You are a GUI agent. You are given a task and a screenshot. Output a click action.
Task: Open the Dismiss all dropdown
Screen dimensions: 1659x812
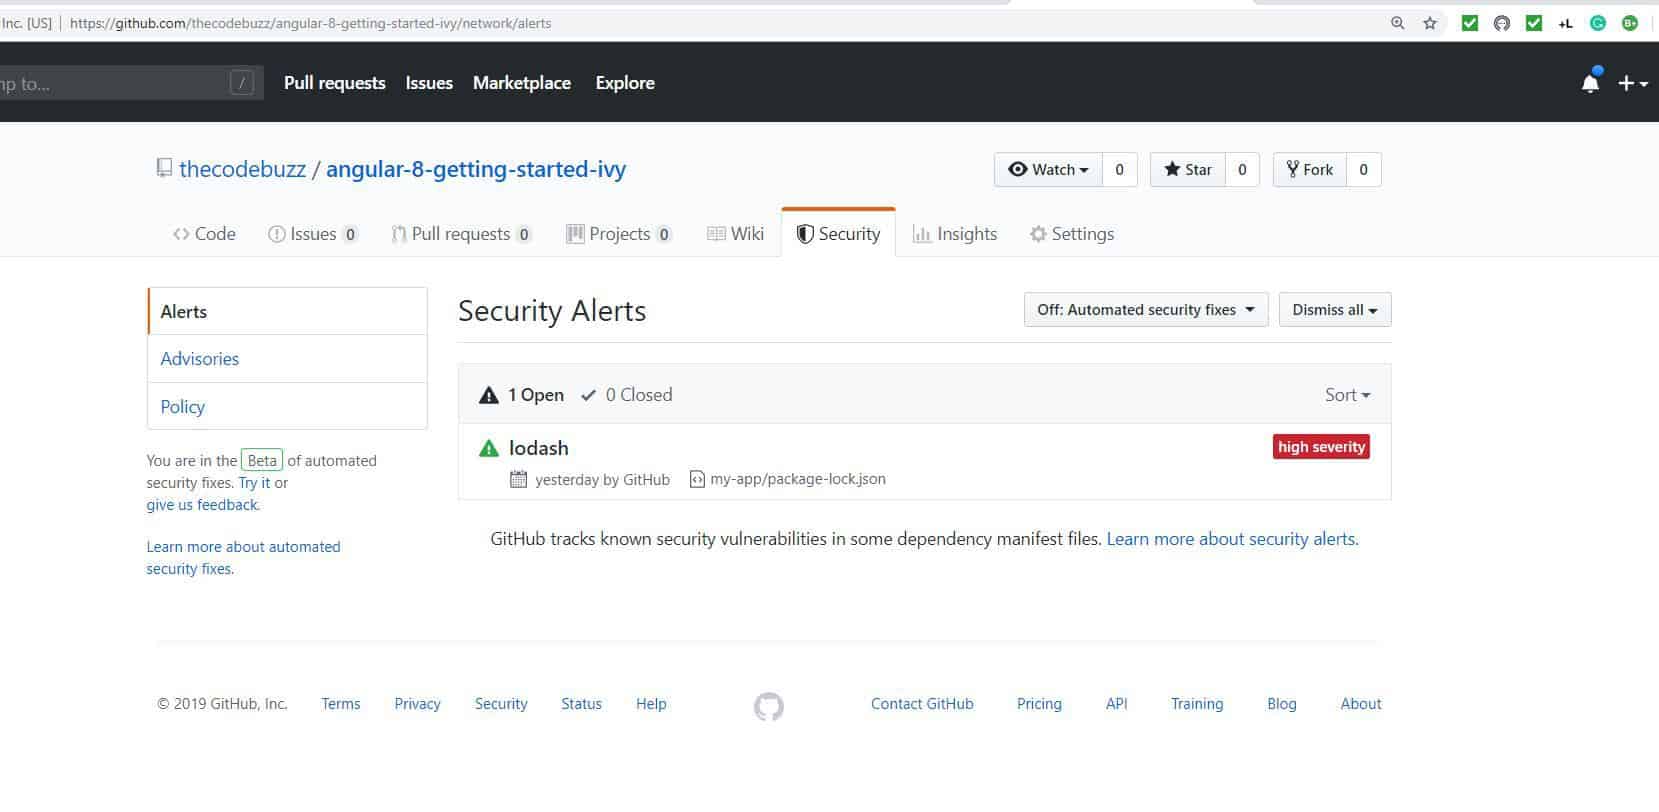pos(1335,310)
